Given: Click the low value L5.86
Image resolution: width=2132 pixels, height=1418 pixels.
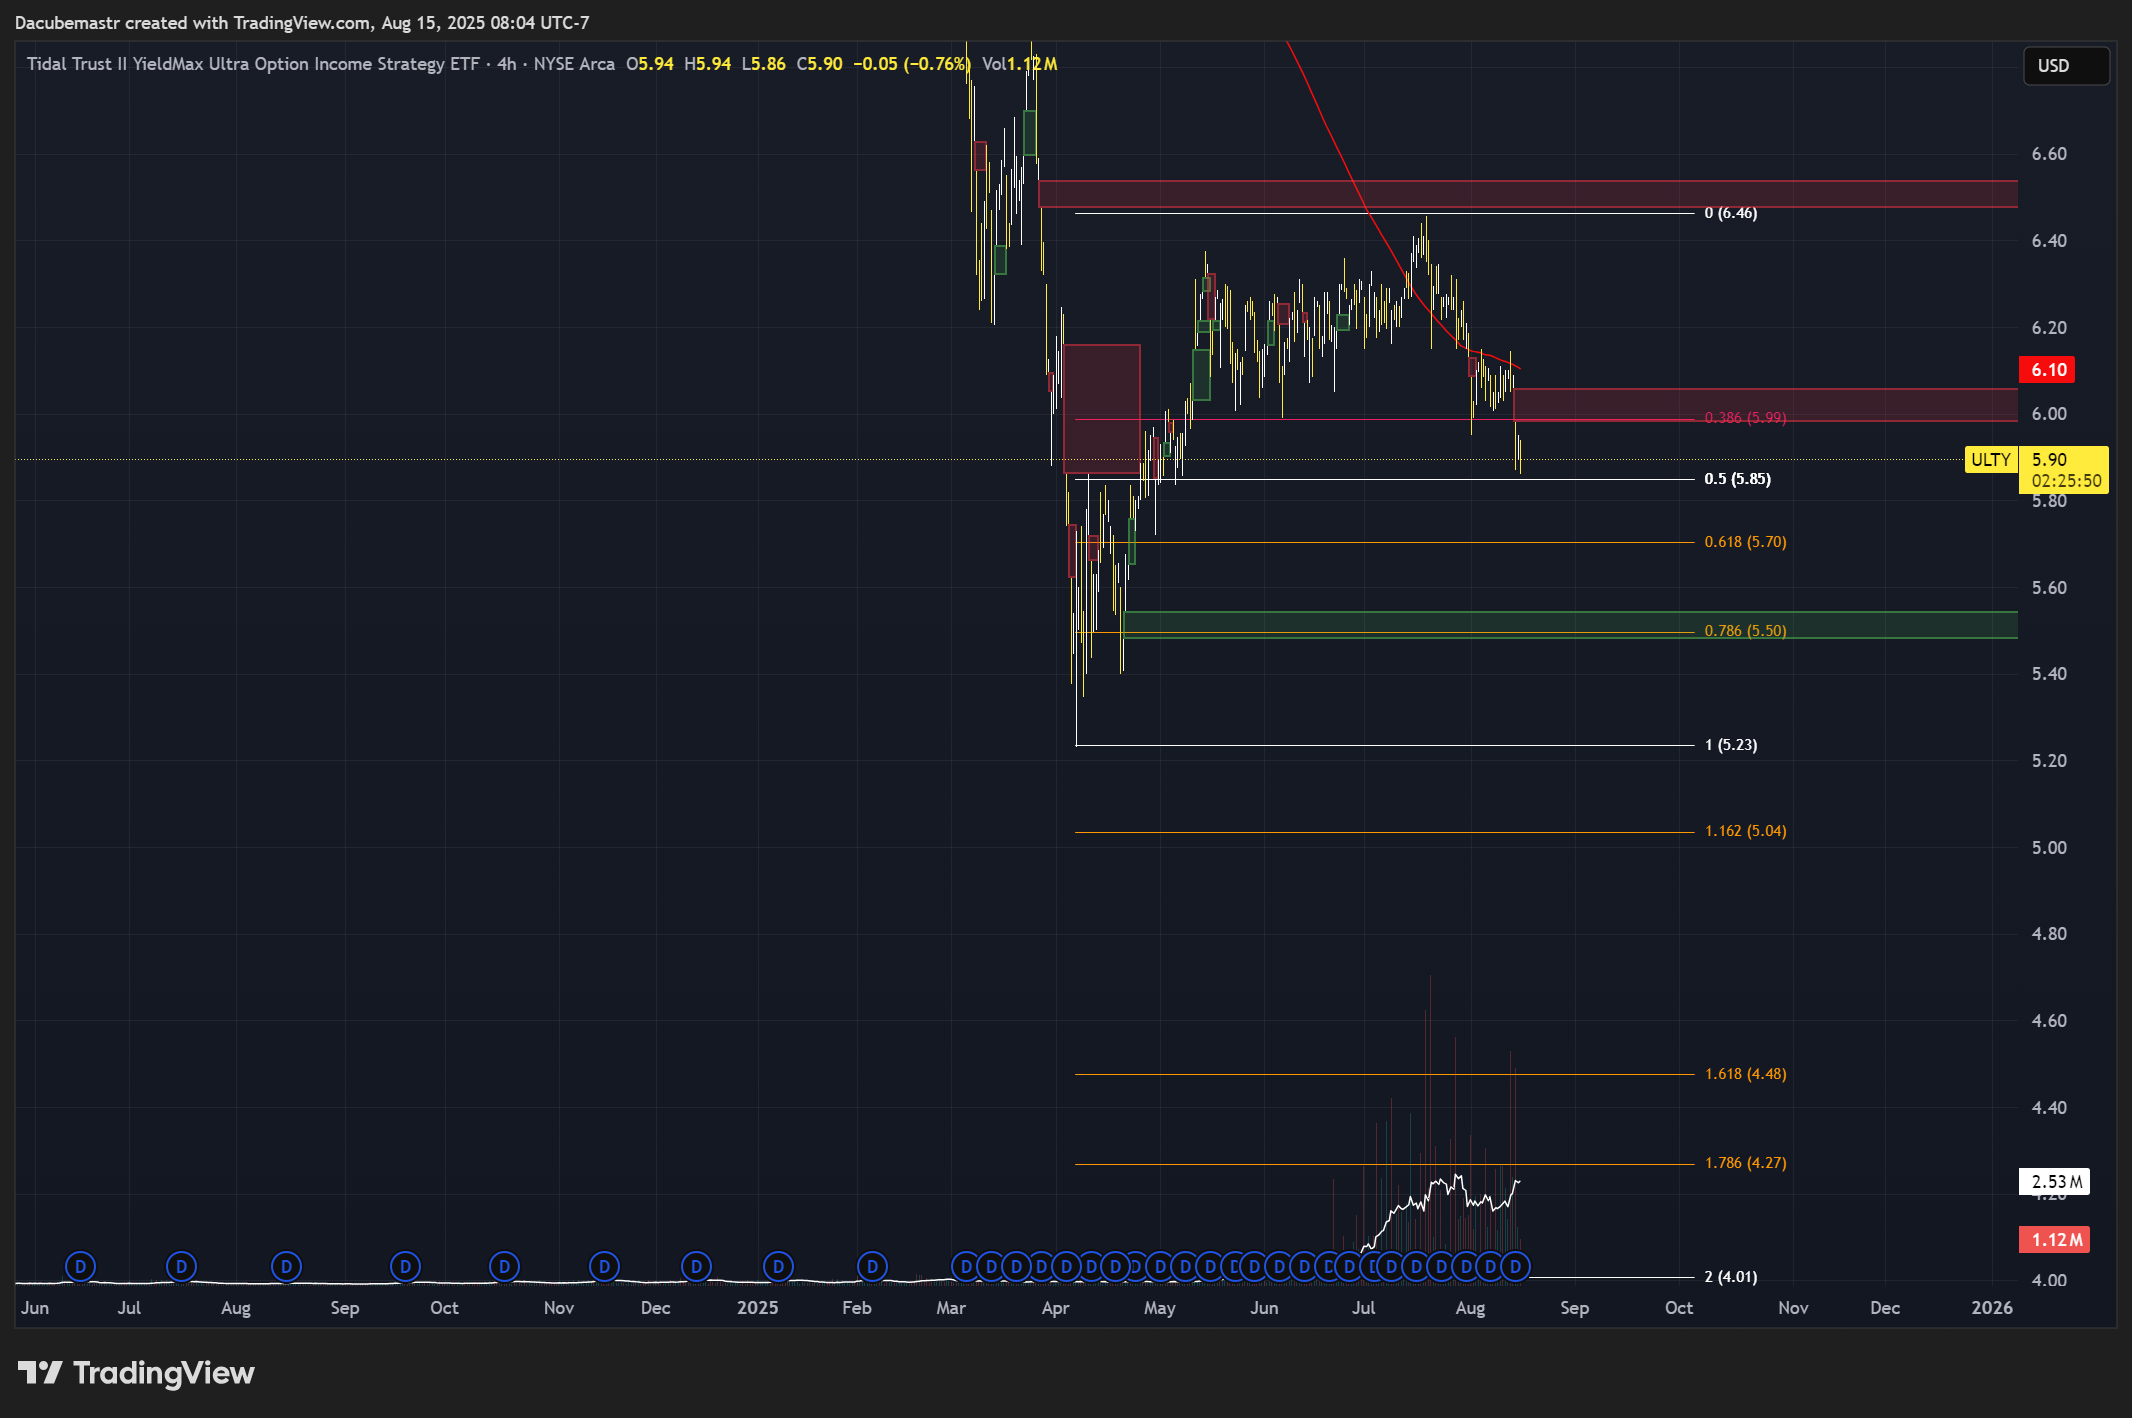Looking at the screenshot, I should tap(764, 64).
